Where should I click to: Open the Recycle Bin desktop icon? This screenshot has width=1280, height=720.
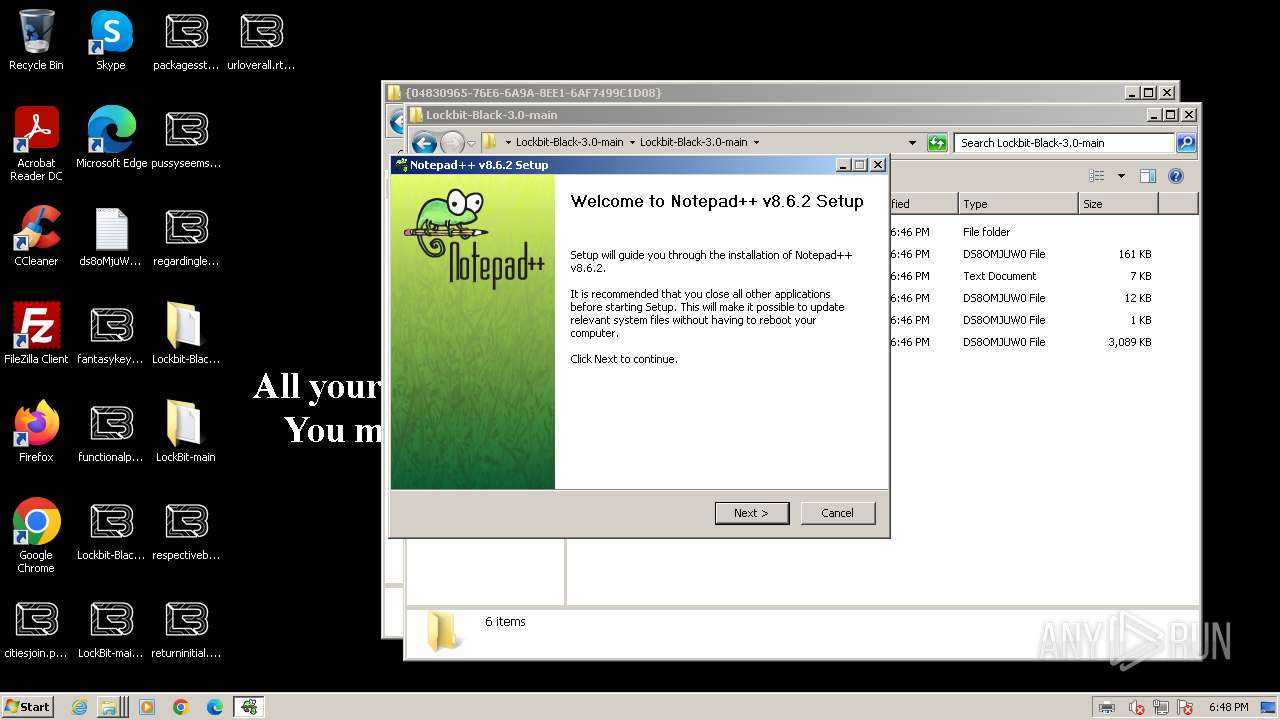[x=36, y=40]
